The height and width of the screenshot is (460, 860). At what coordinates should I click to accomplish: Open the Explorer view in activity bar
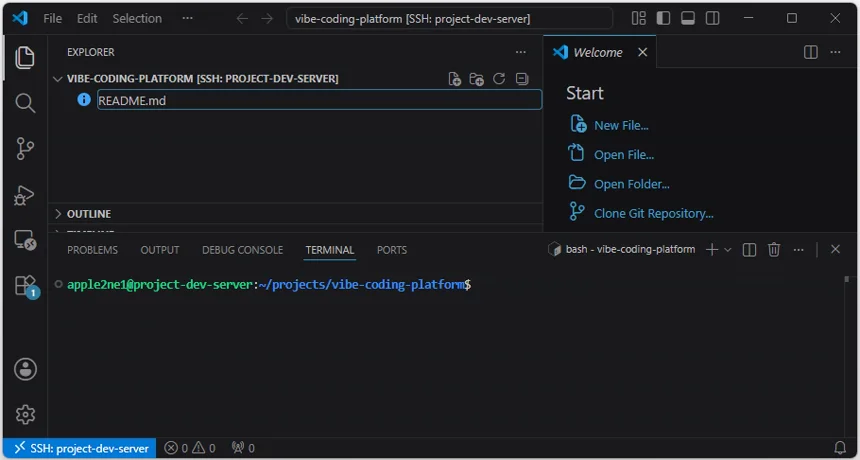tap(25, 58)
